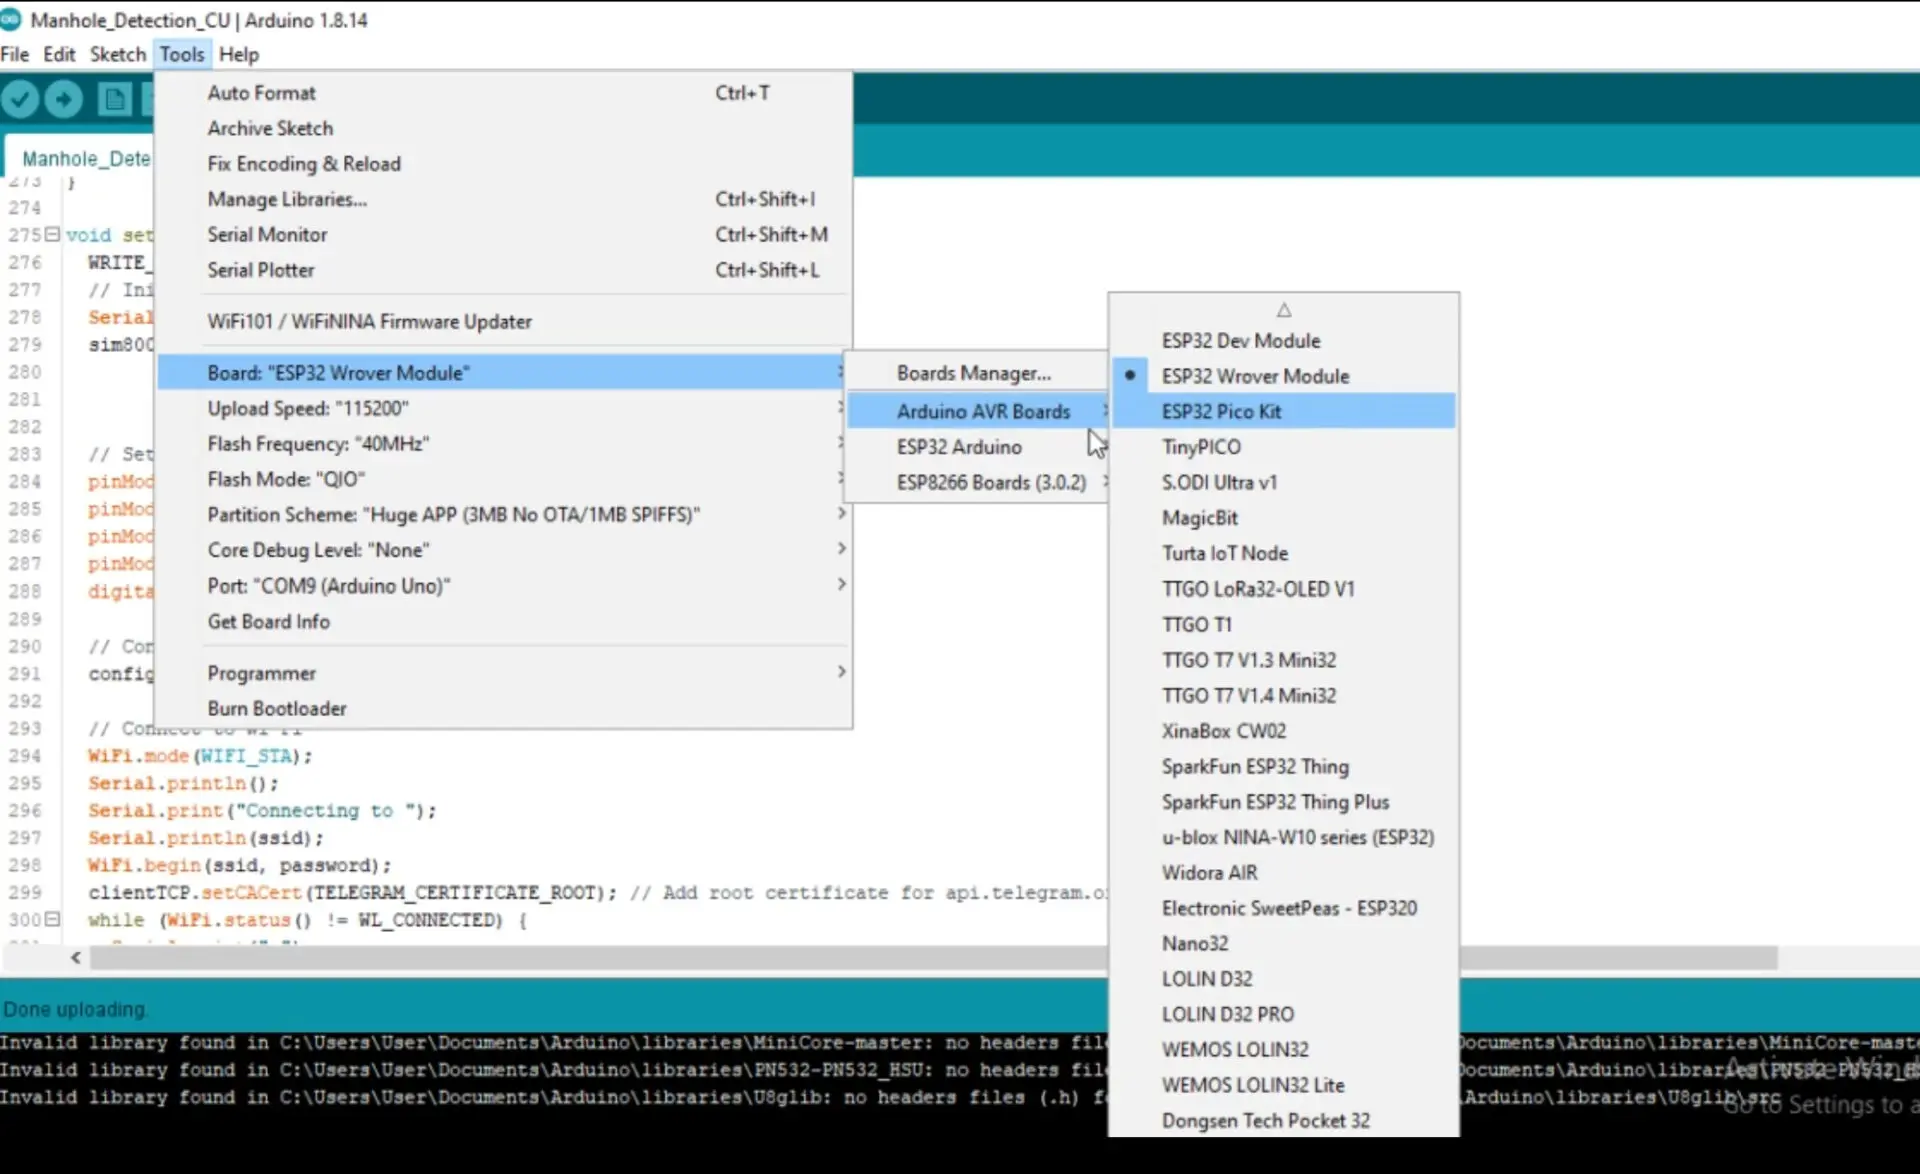Screen dimensions: 1920x1174
Task: Click the Upload arrow toolbar icon
Action: [x=64, y=99]
